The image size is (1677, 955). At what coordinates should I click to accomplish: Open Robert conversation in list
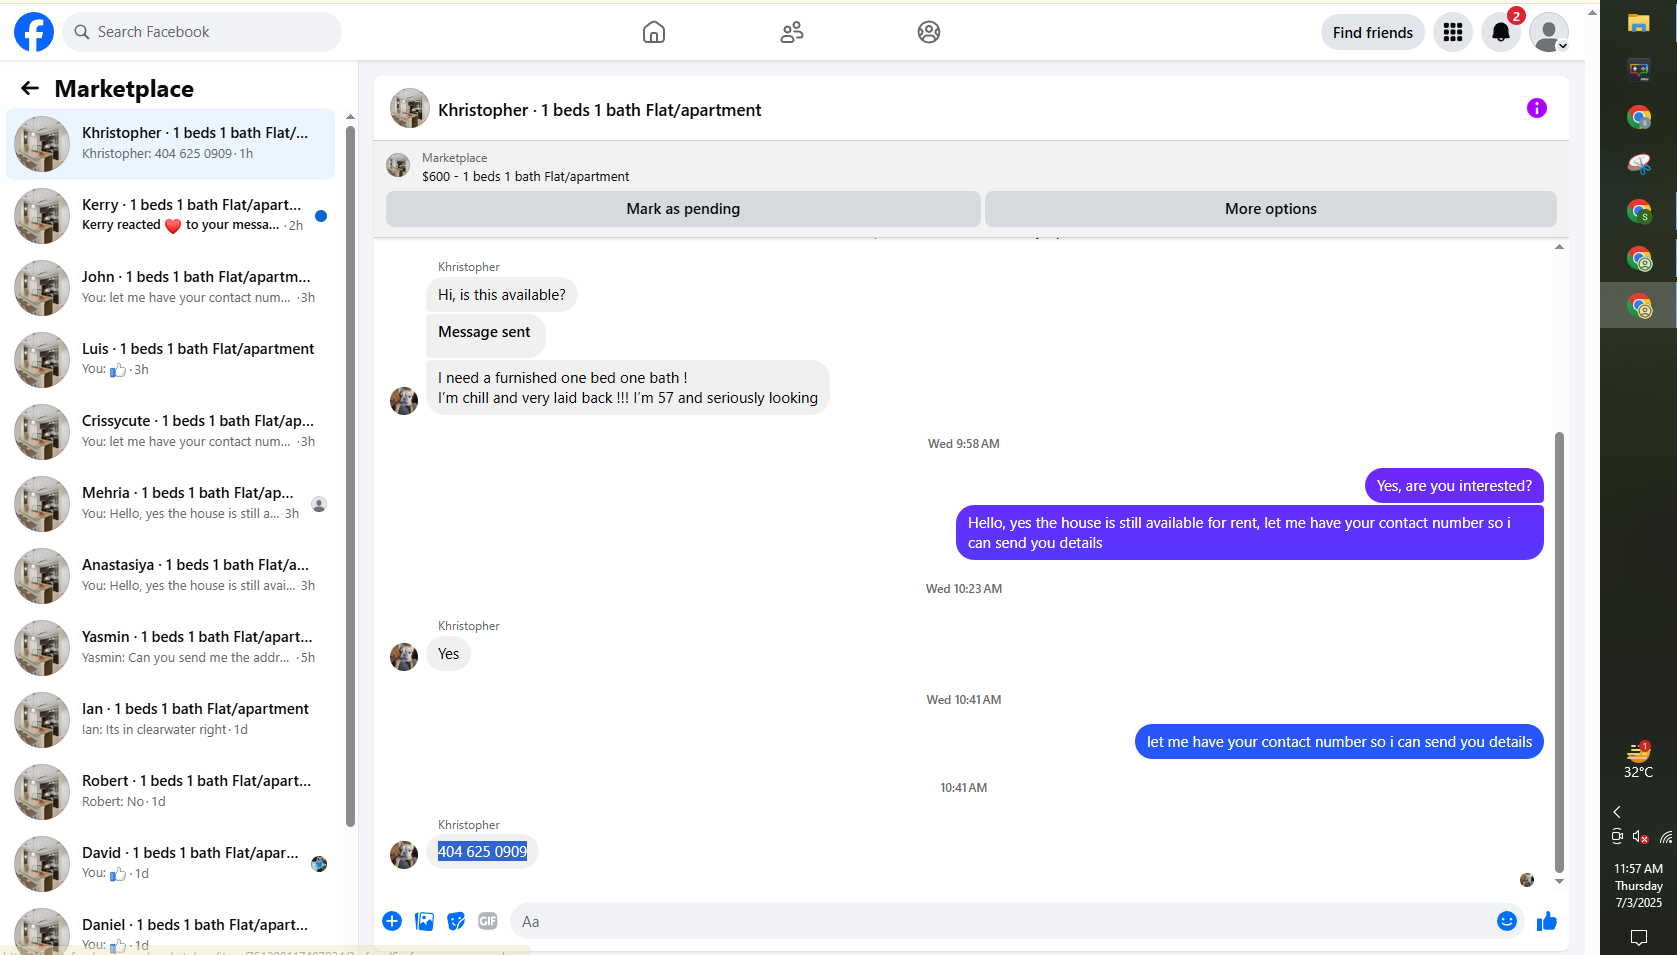click(x=171, y=792)
